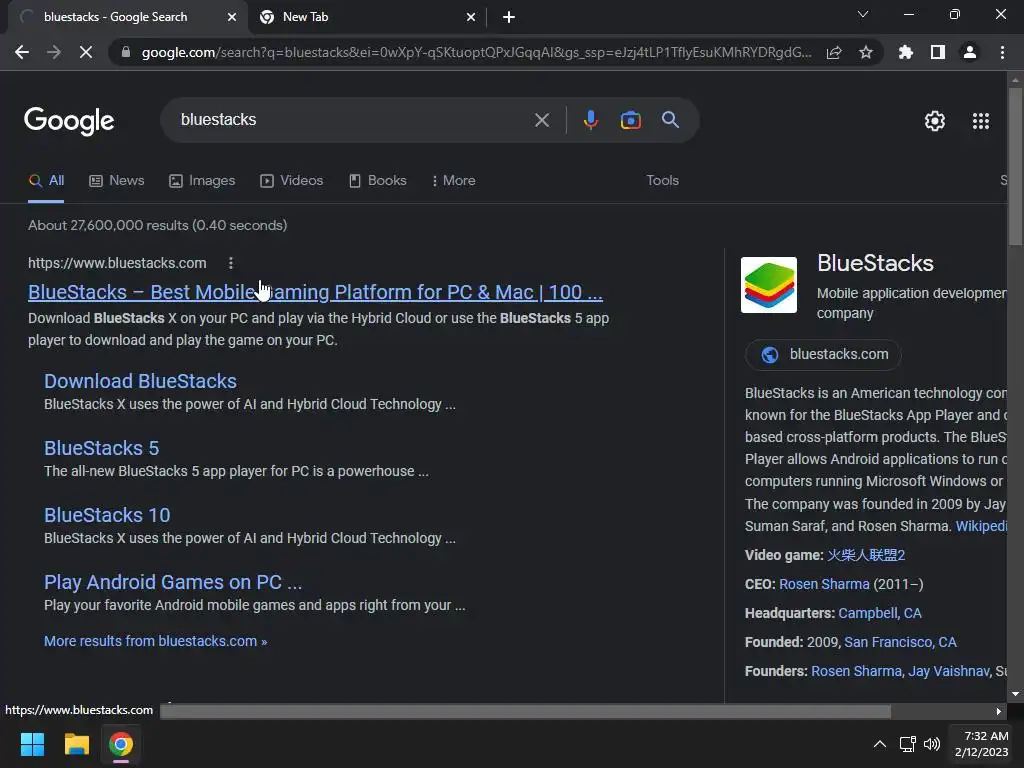Open Play Android Games on PC link
1024x768 pixels.
coord(173,582)
